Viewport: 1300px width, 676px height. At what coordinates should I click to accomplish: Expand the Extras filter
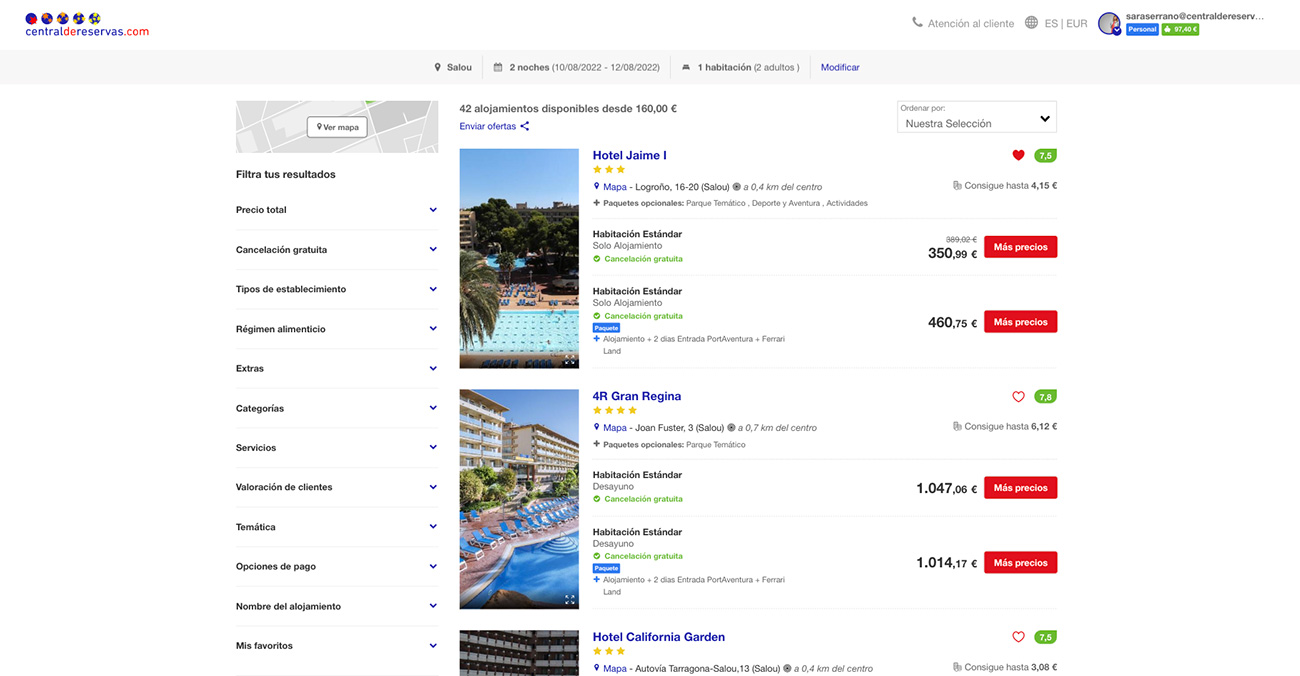[337, 369]
